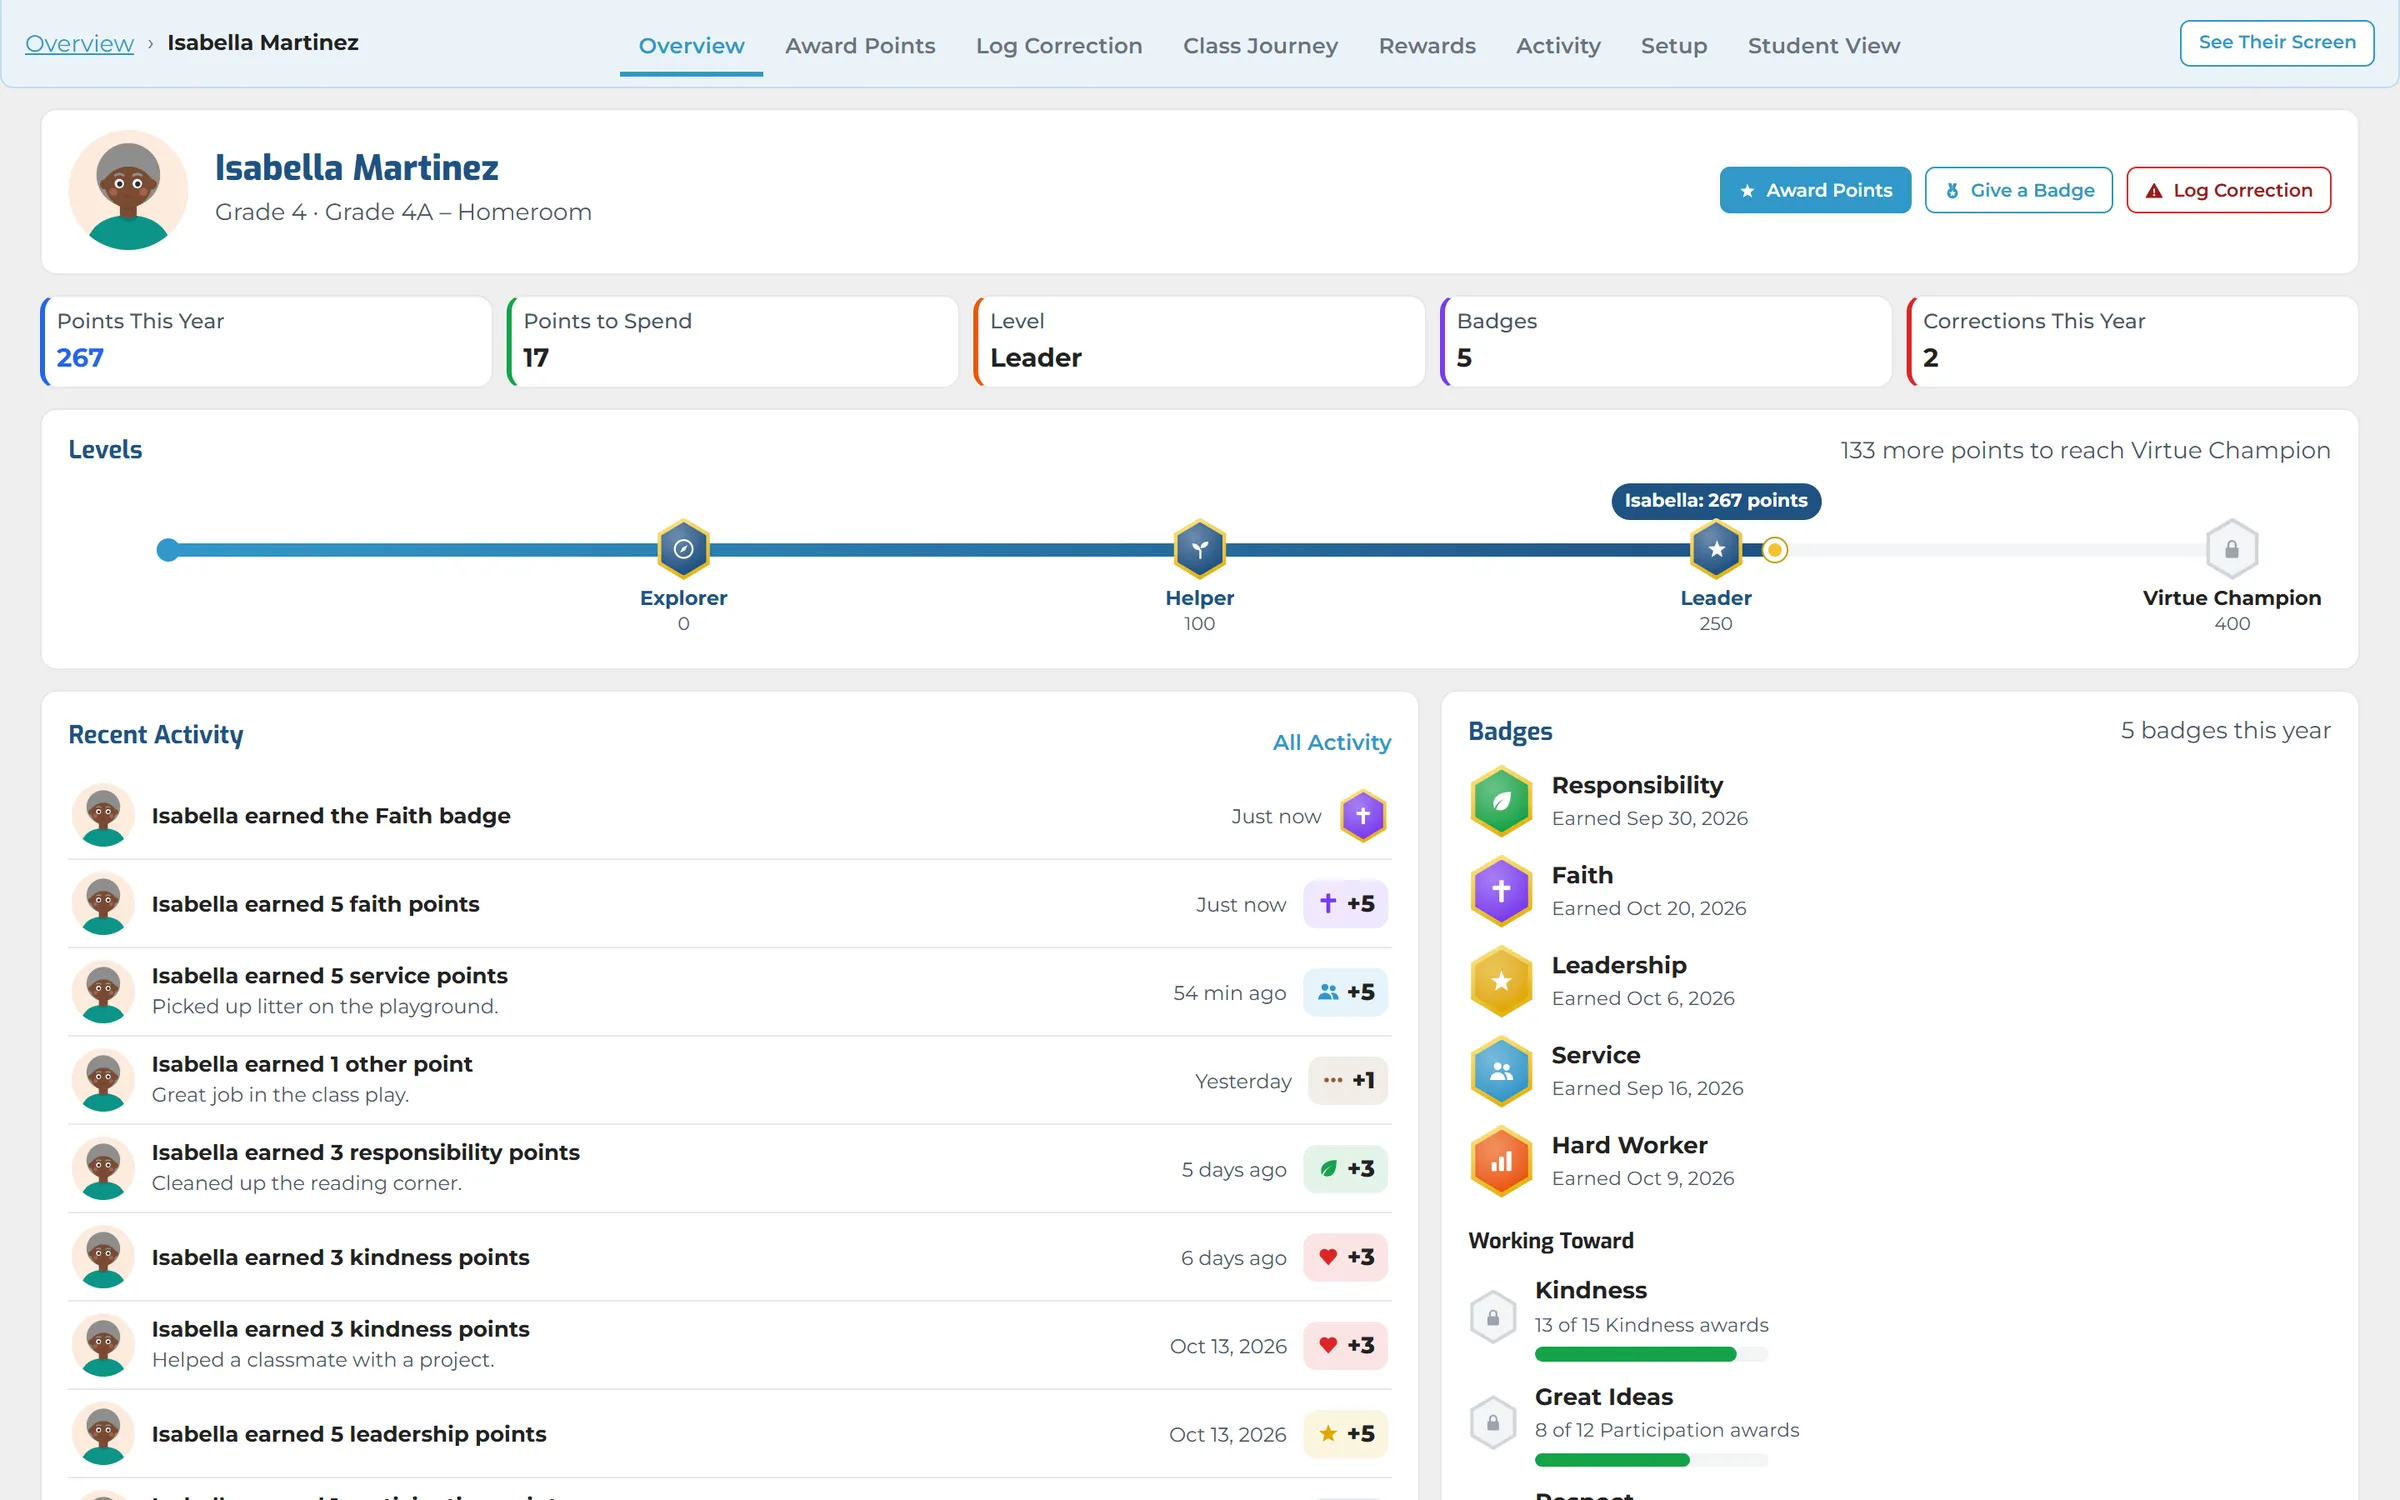This screenshot has height=1500, width=2400.
Task: Click the blue Award Points button
Action: coord(1815,190)
